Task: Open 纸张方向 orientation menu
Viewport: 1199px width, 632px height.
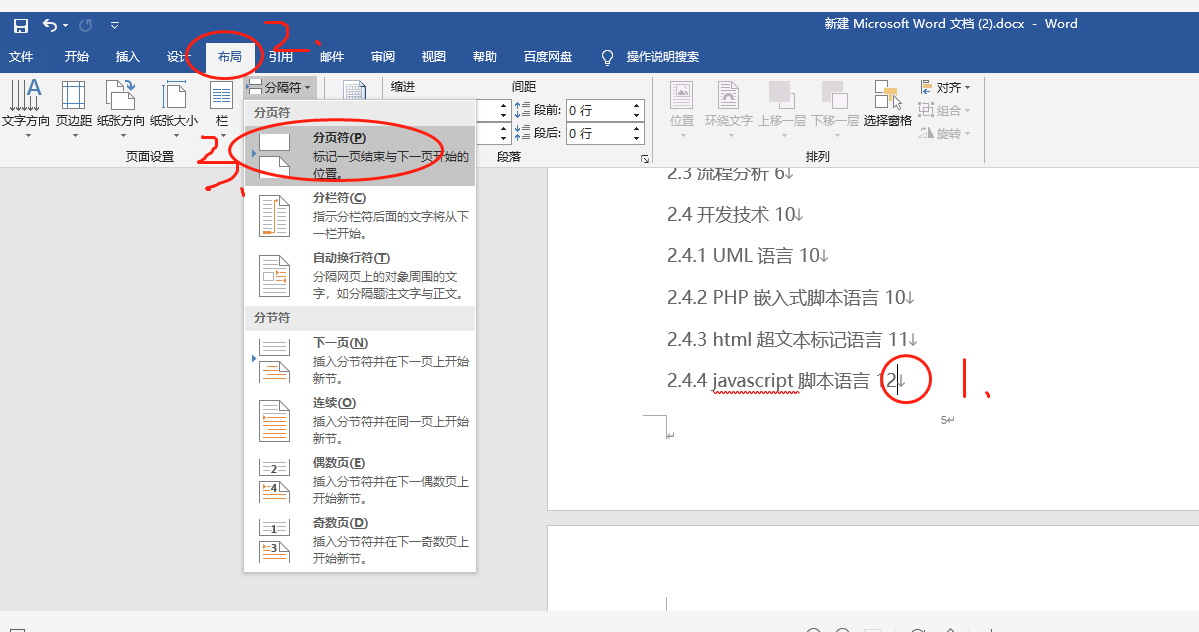Action: (x=121, y=109)
